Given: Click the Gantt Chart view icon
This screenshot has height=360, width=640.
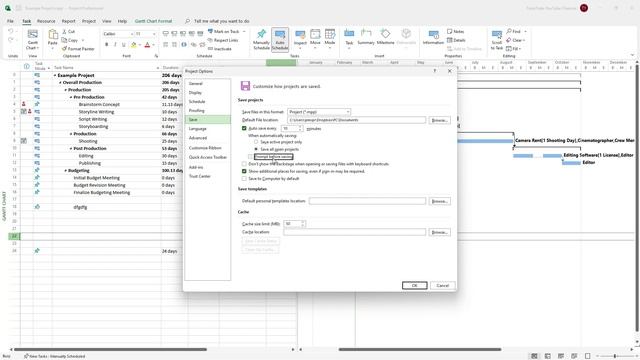Looking at the screenshot, I should (x=32, y=39).
